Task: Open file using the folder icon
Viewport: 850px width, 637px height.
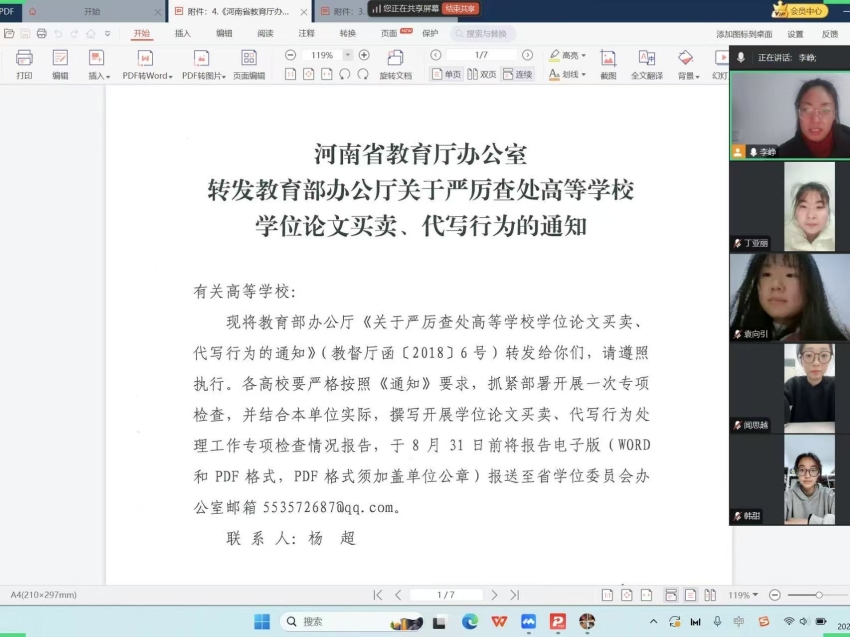Action: [x=9, y=34]
